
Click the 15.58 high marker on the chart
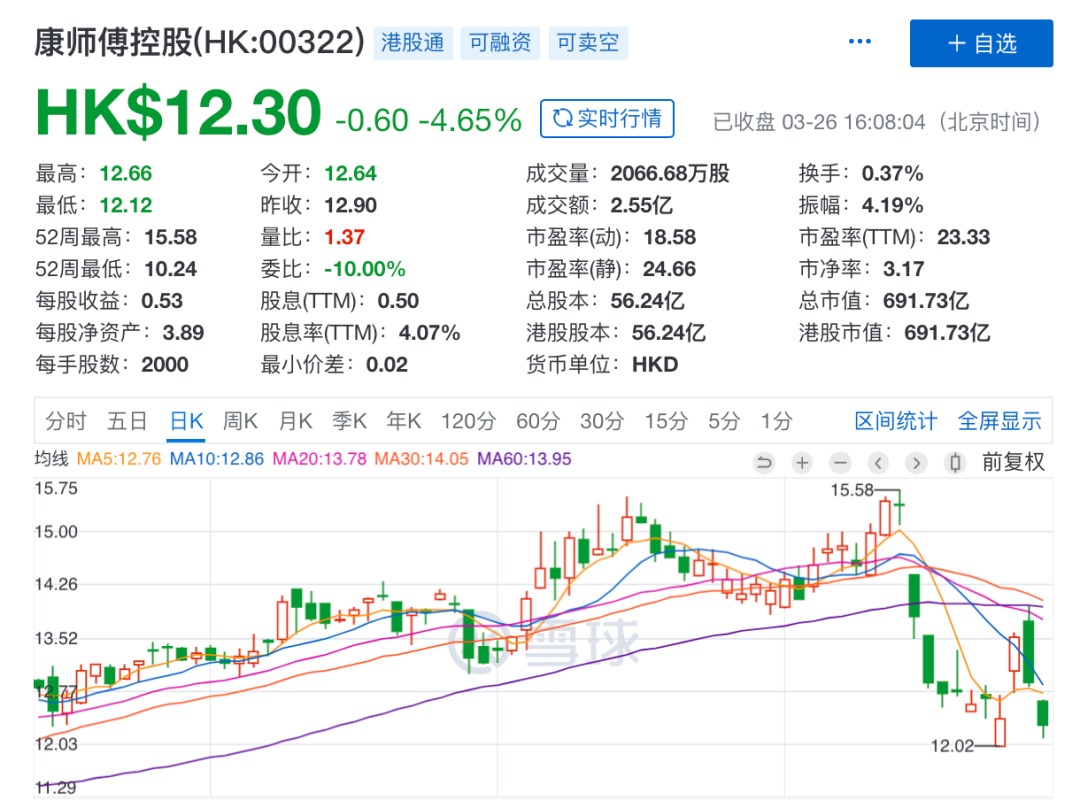click(x=852, y=490)
